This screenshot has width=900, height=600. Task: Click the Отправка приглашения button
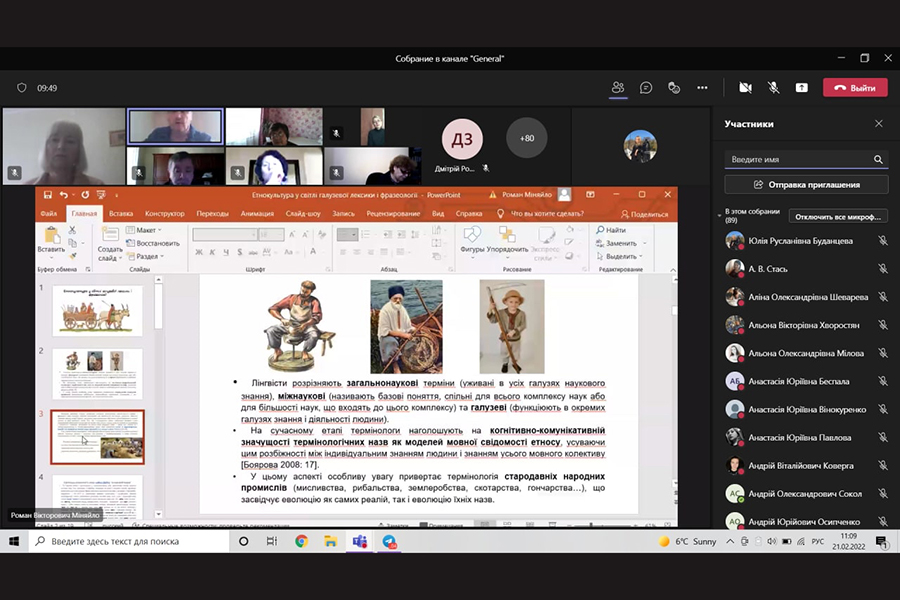coord(806,185)
